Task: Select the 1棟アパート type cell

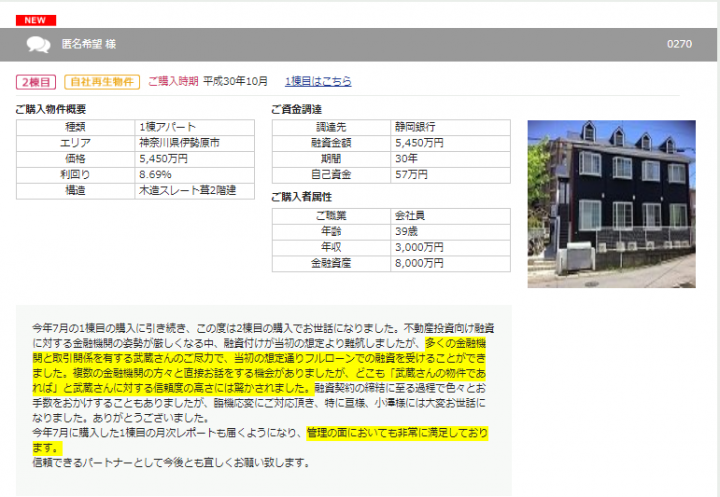Action: point(195,127)
